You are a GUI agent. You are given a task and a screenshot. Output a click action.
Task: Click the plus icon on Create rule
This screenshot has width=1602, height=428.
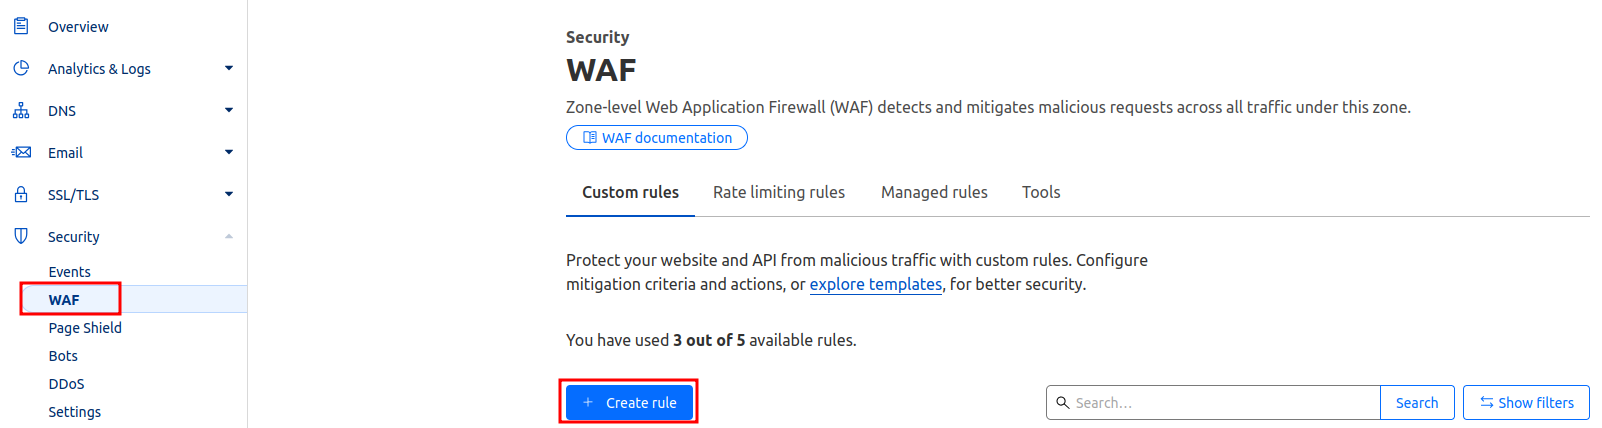[x=588, y=402]
